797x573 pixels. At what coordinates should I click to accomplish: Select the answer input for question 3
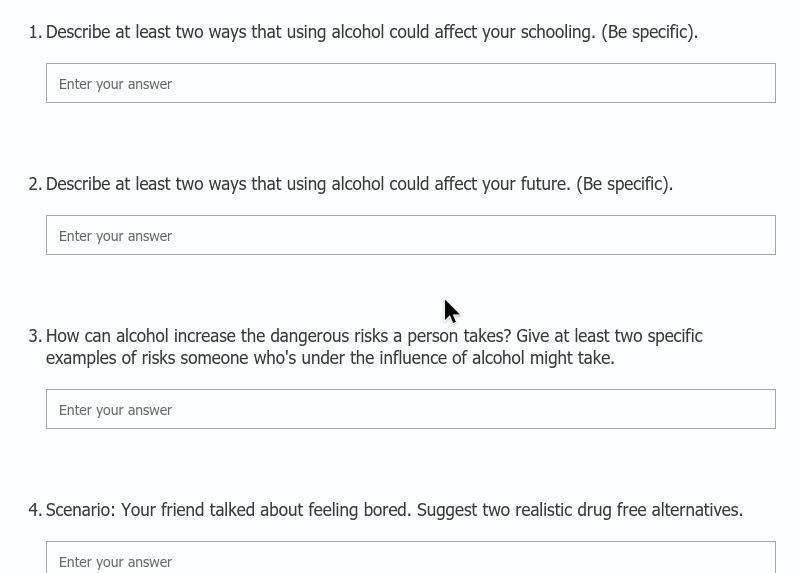coord(411,409)
